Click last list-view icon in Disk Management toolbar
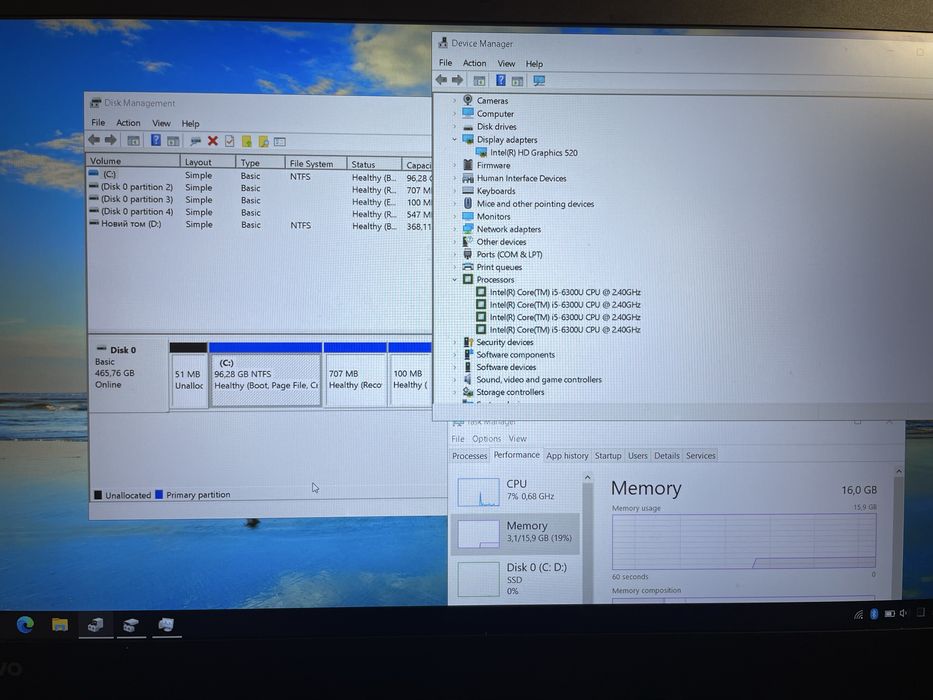 click(280, 142)
